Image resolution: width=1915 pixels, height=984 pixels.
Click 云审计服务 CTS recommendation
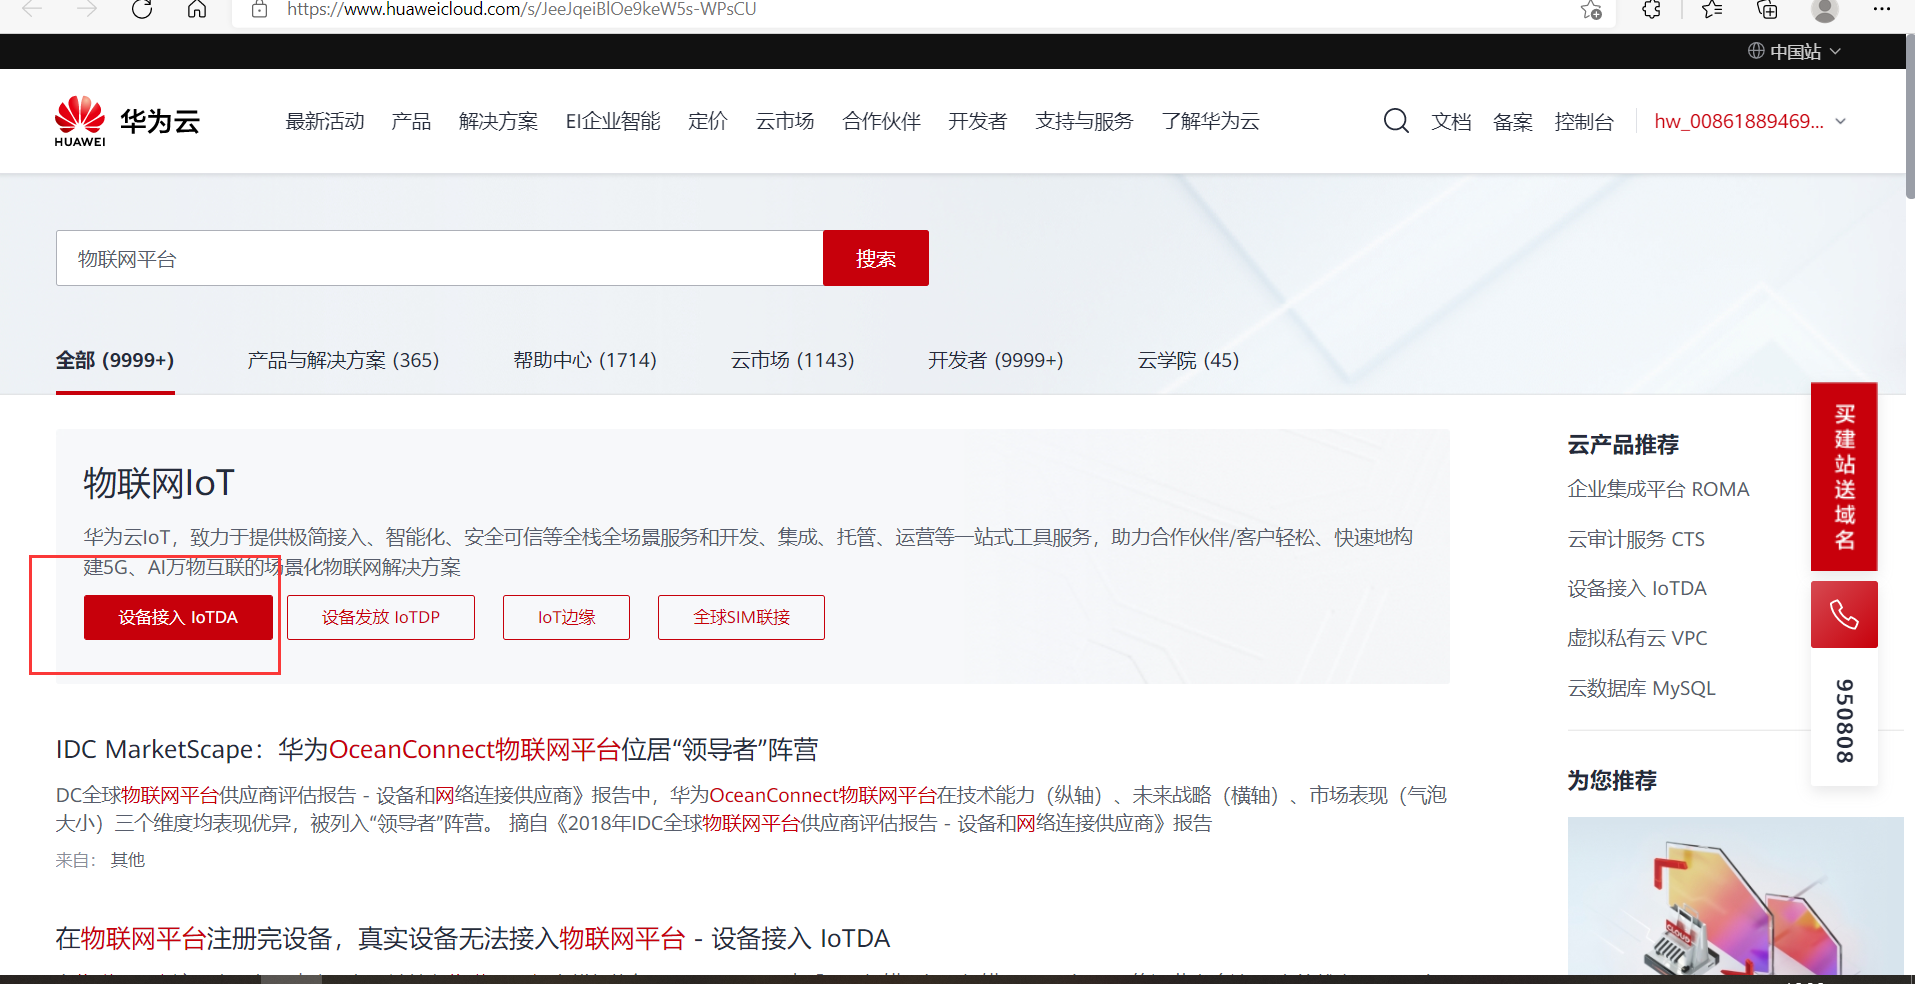pos(1636,539)
